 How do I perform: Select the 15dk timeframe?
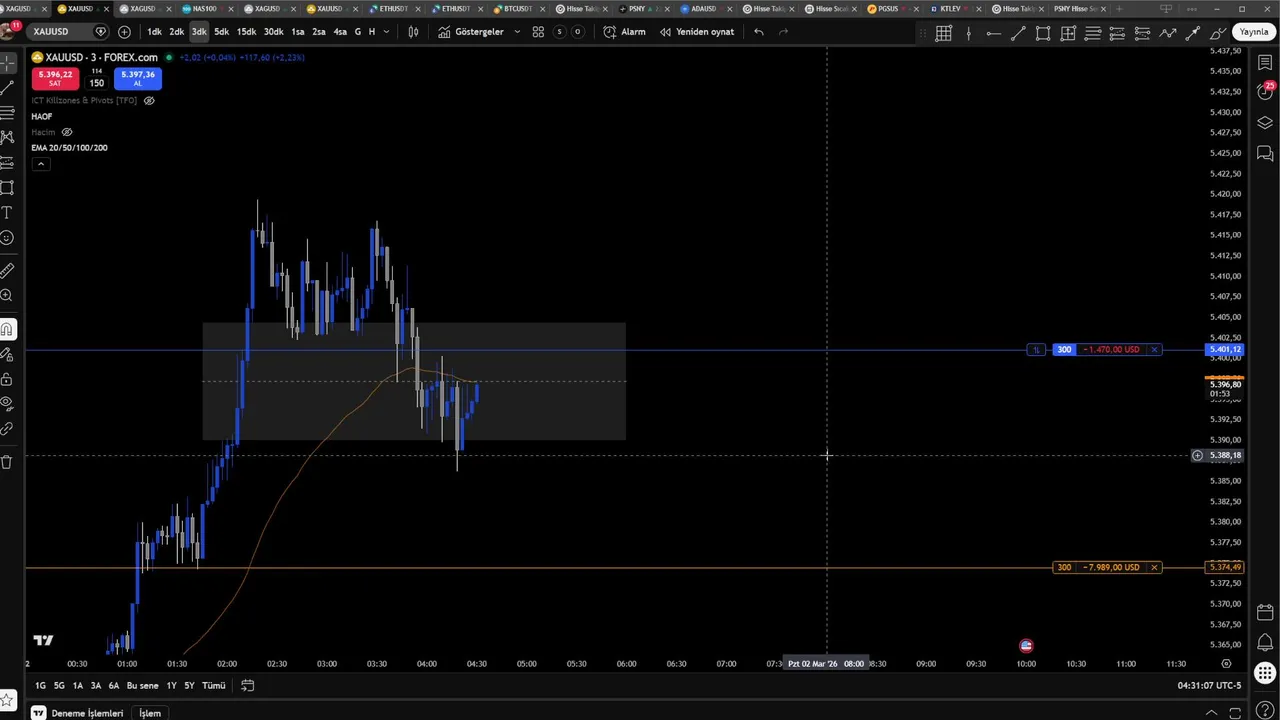tap(246, 32)
